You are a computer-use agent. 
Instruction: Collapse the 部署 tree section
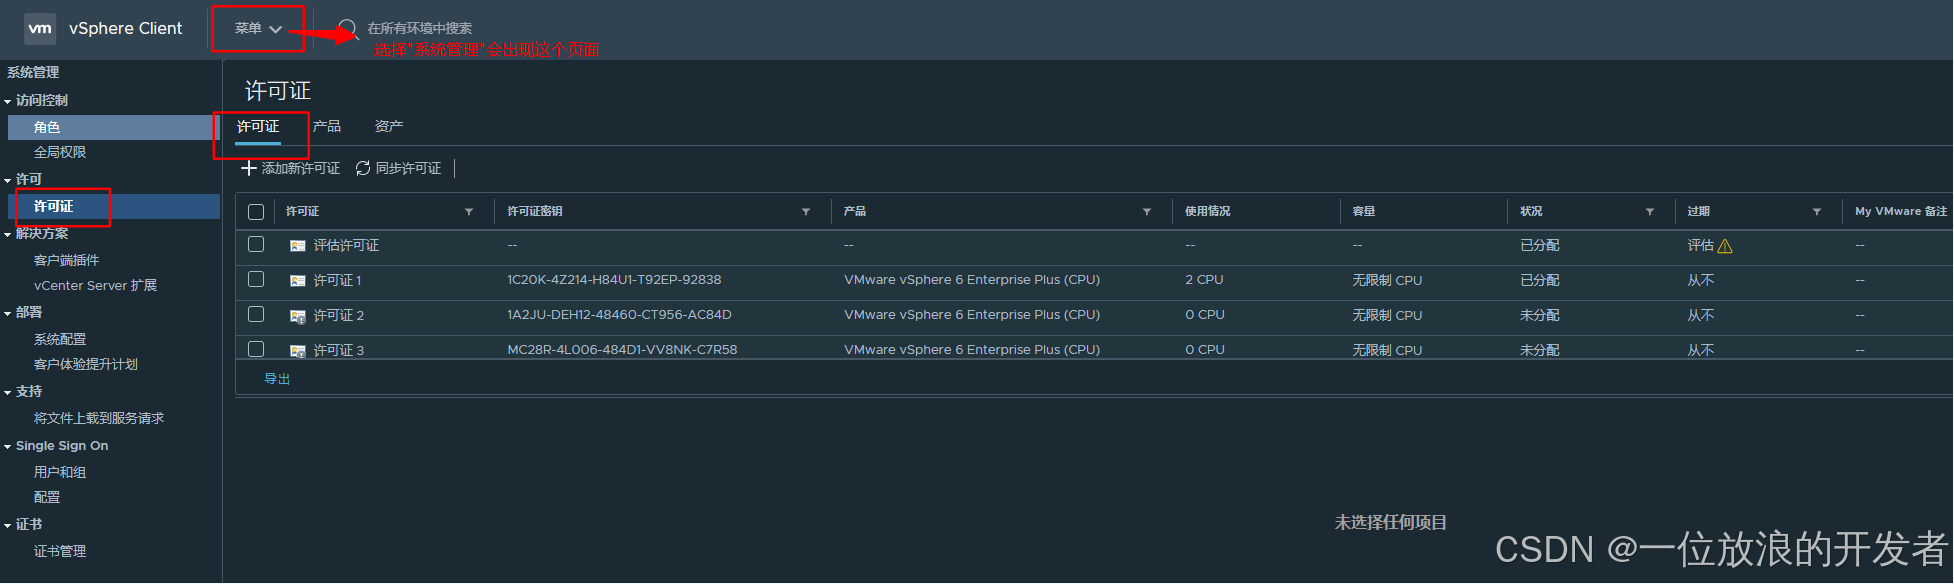pos(8,313)
